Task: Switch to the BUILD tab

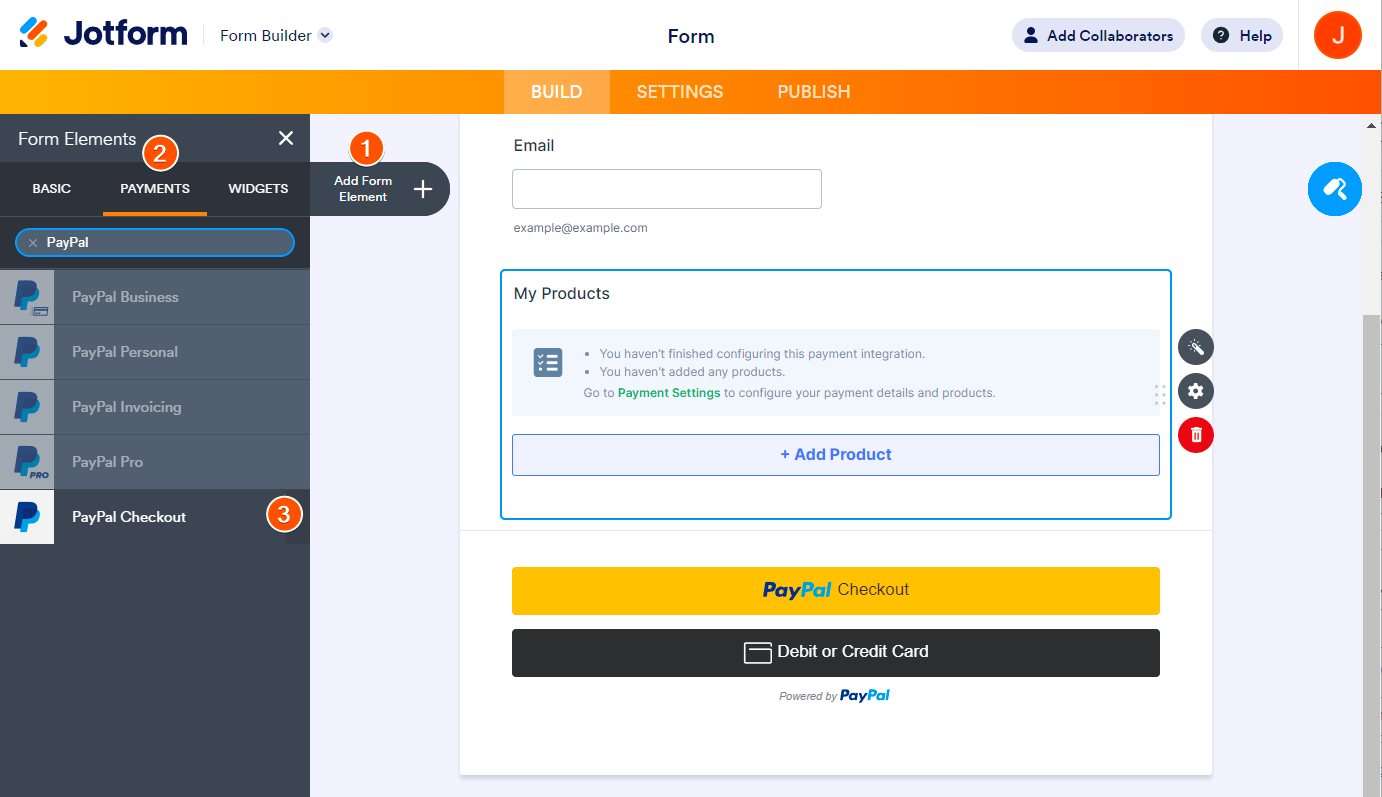Action: click(556, 92)
